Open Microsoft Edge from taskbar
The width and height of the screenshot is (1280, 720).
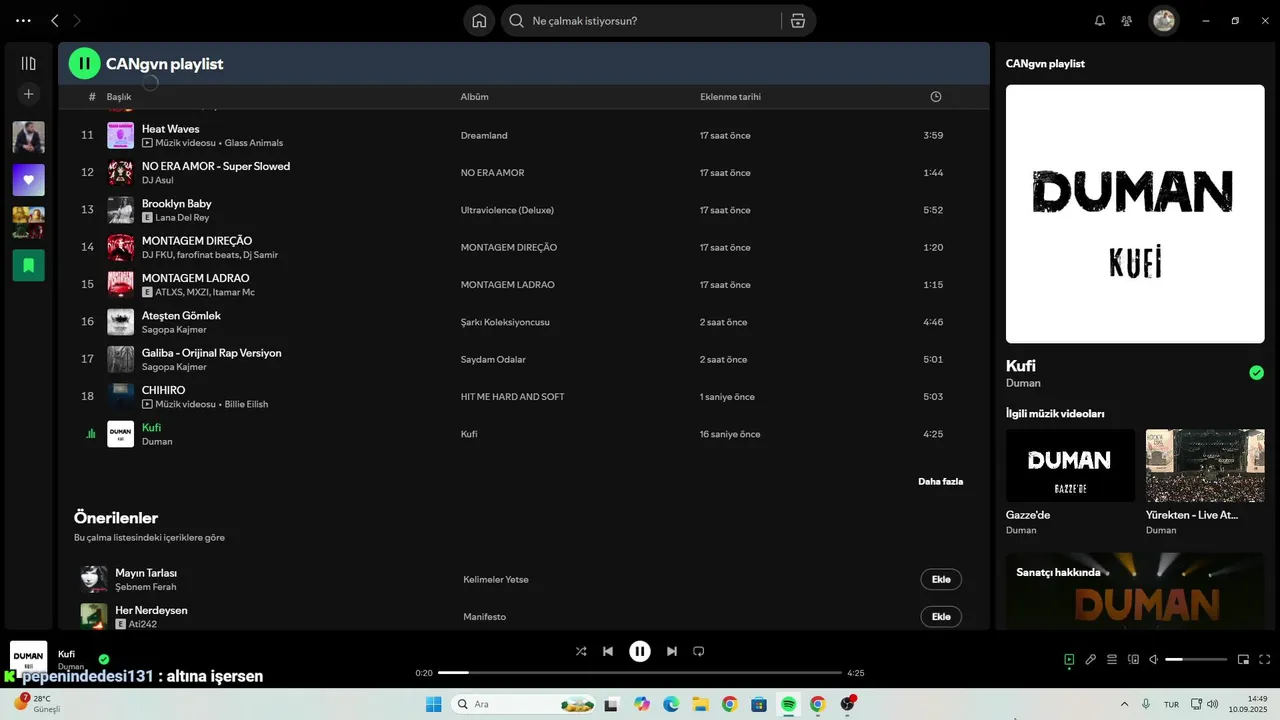(671, 704)
